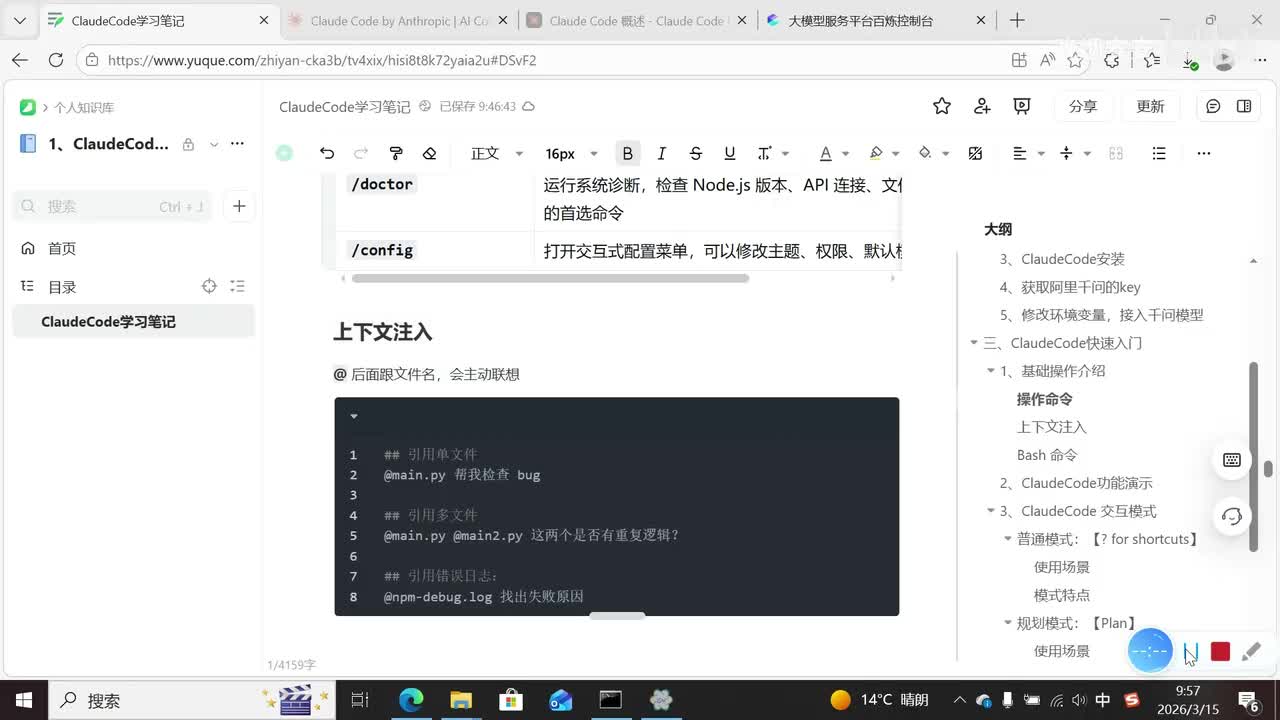Apply the font color A button

825,153
